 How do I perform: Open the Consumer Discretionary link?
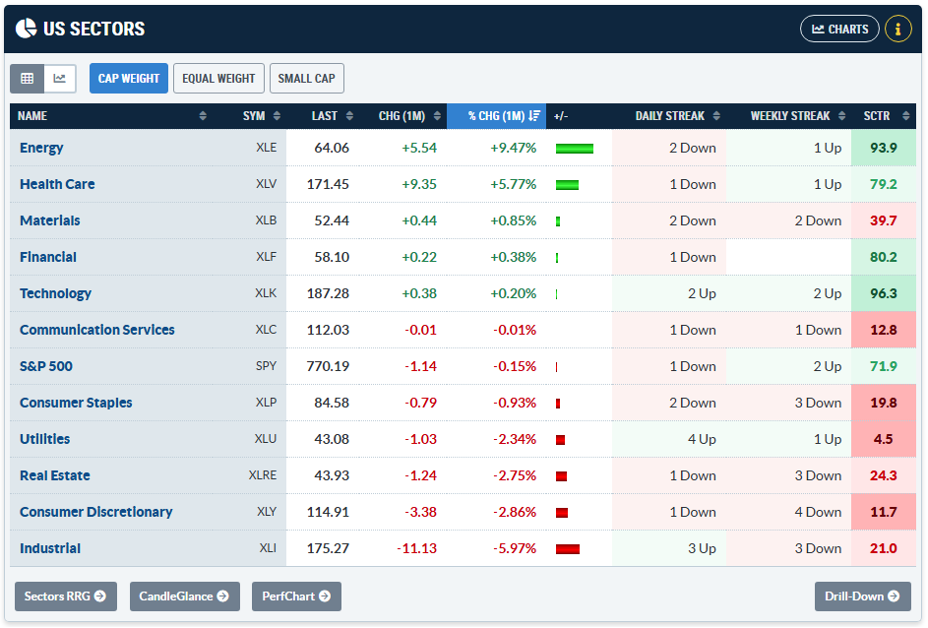96,512
